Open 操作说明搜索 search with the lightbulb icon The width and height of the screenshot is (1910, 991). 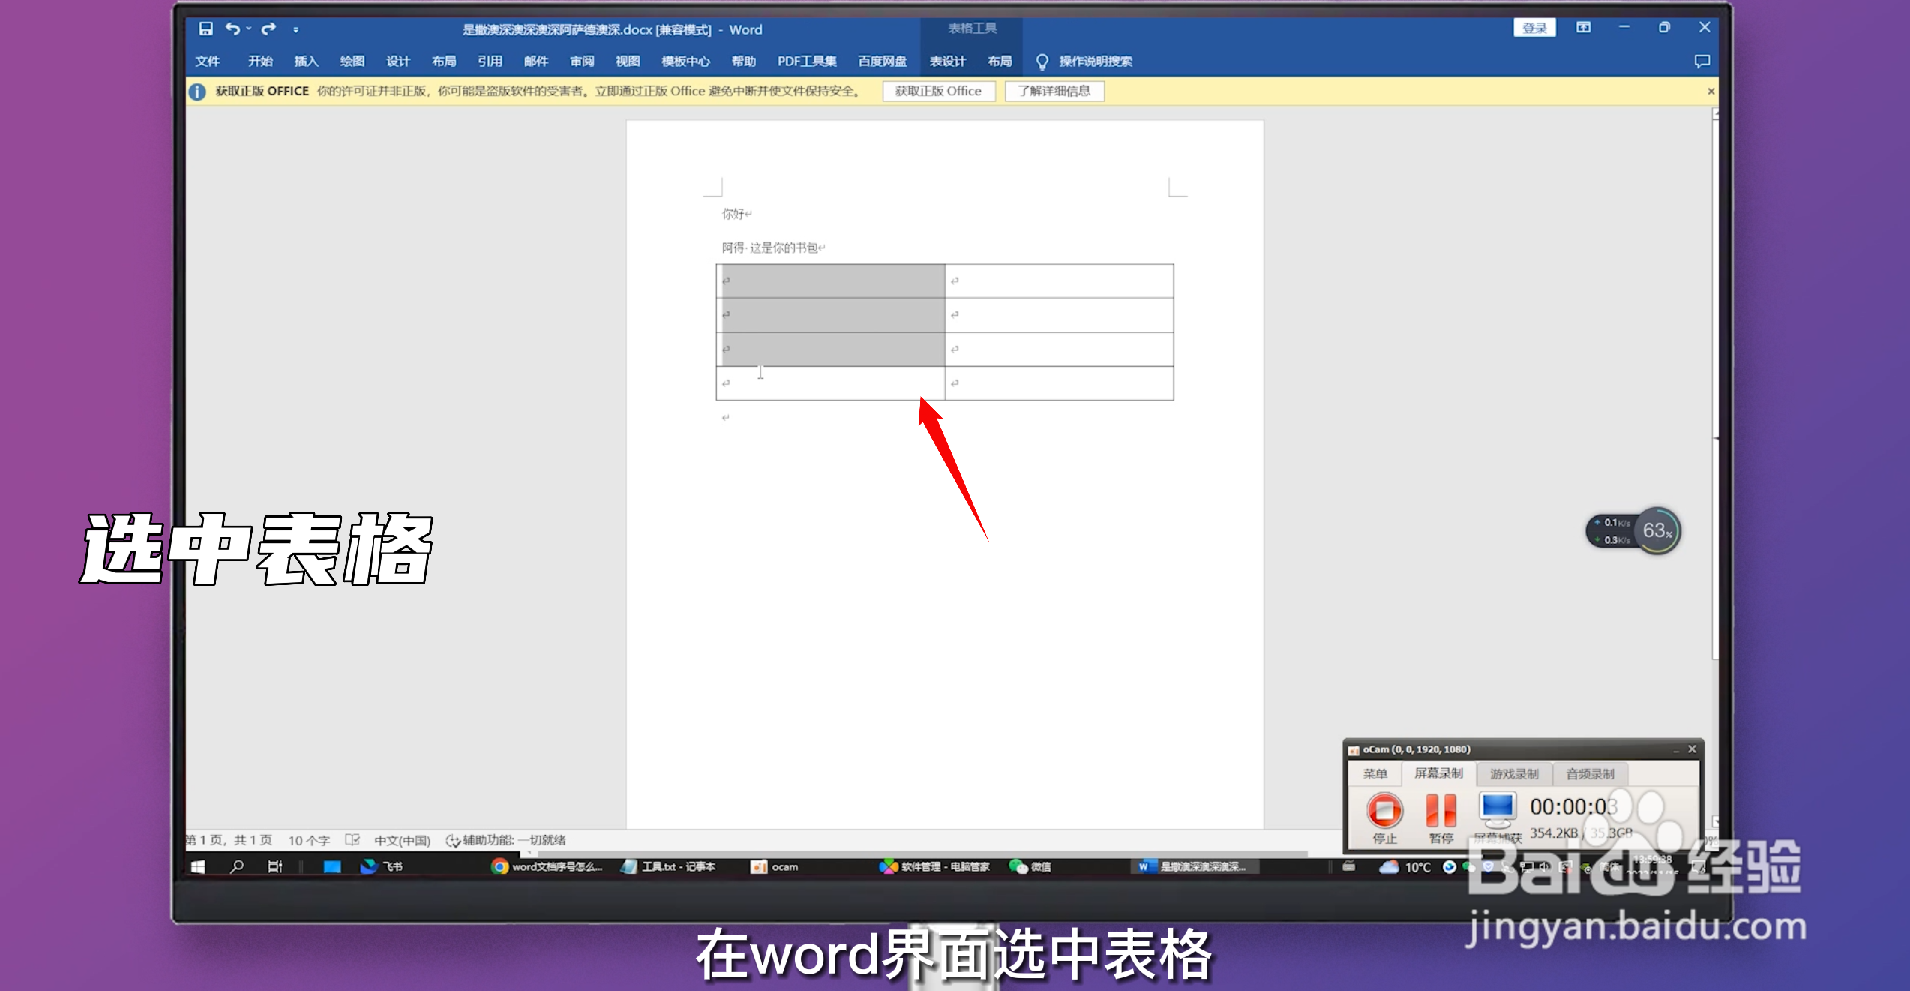click(x=1044, y=61)
